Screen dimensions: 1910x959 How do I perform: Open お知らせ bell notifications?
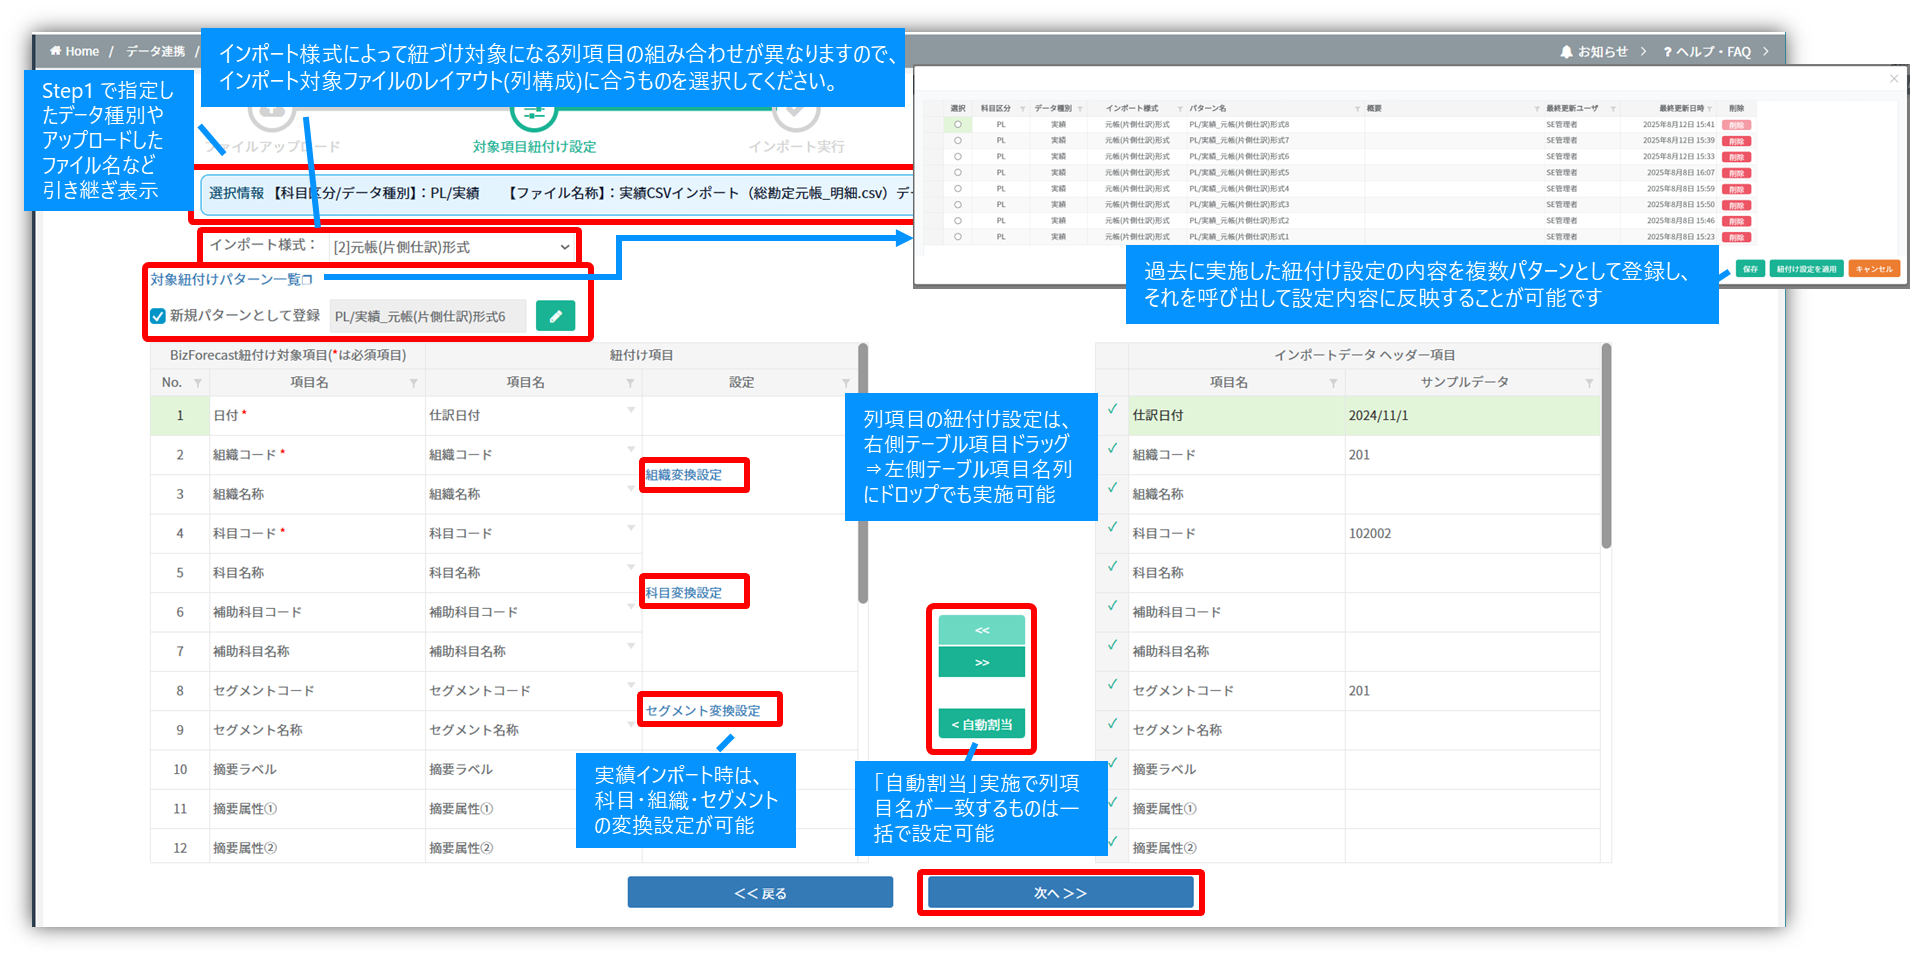coord(1566,52)
